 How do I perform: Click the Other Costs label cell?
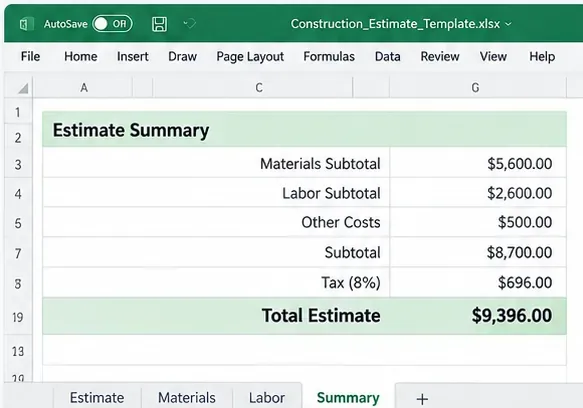click(x=216, y=222)
